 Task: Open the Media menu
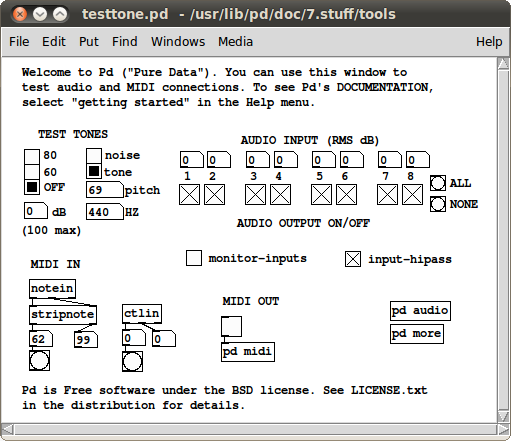pos(235,42)
